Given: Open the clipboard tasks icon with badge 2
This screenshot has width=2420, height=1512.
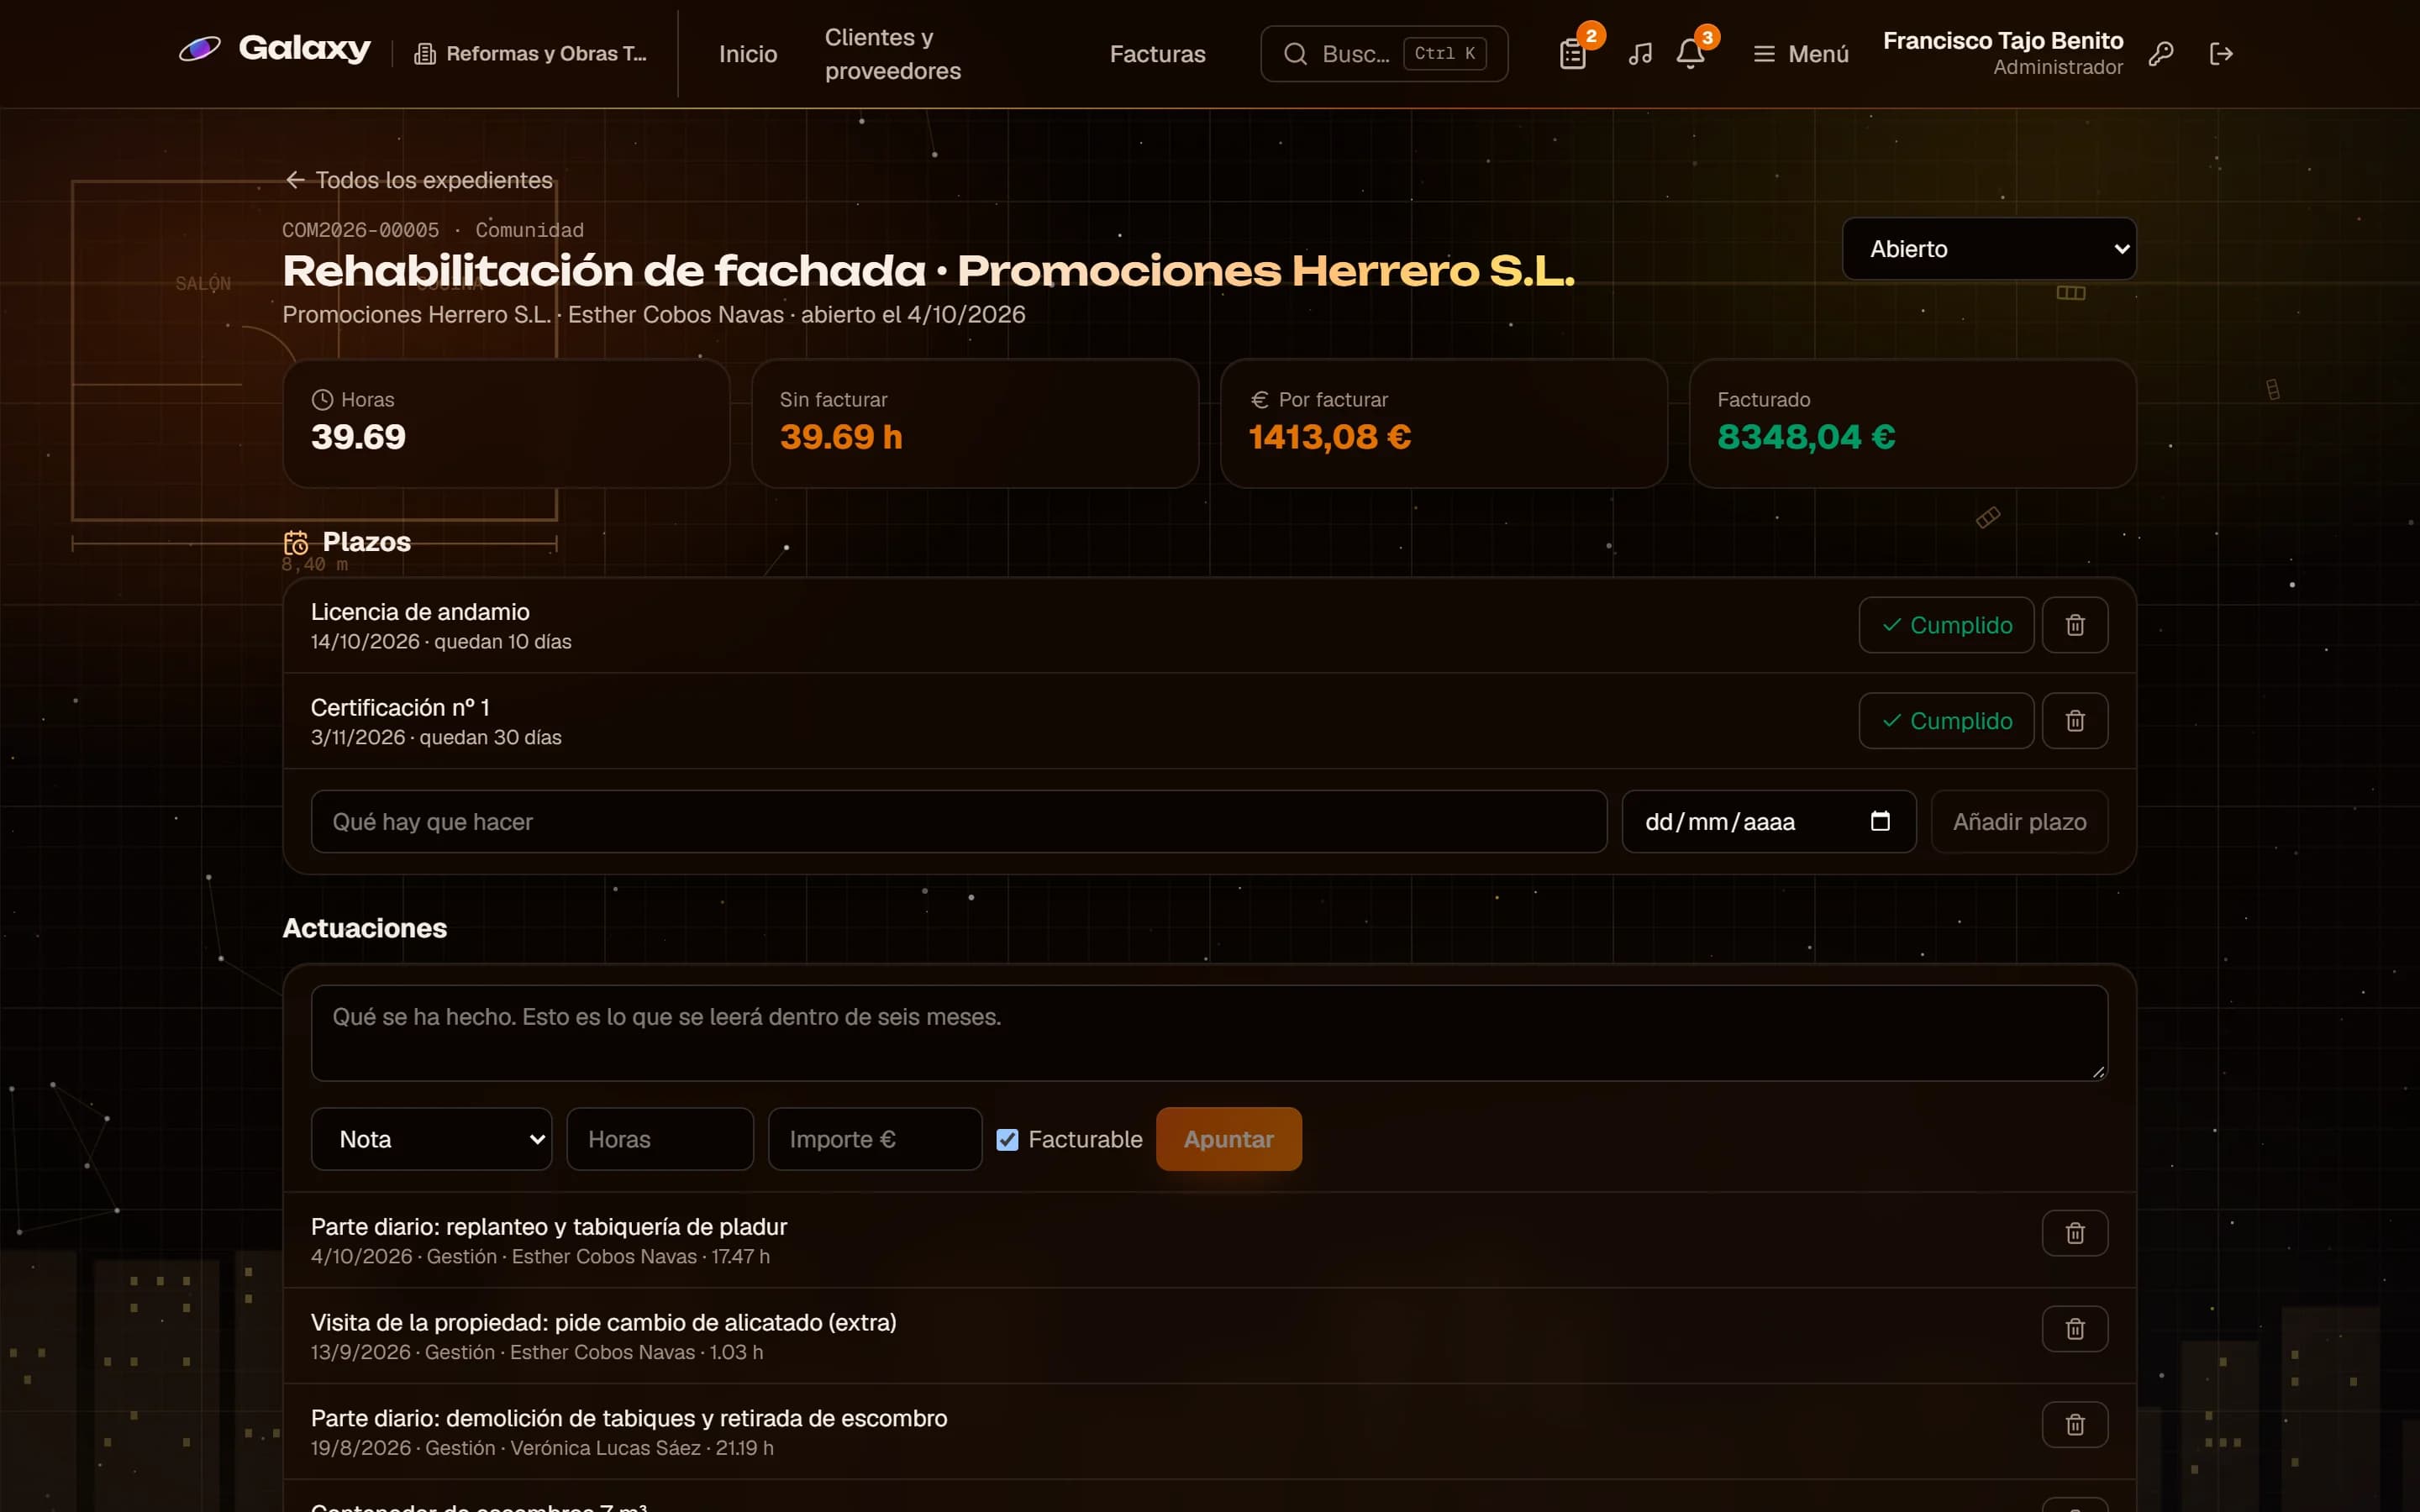Looking at the screenshot, I should 1573,54.
